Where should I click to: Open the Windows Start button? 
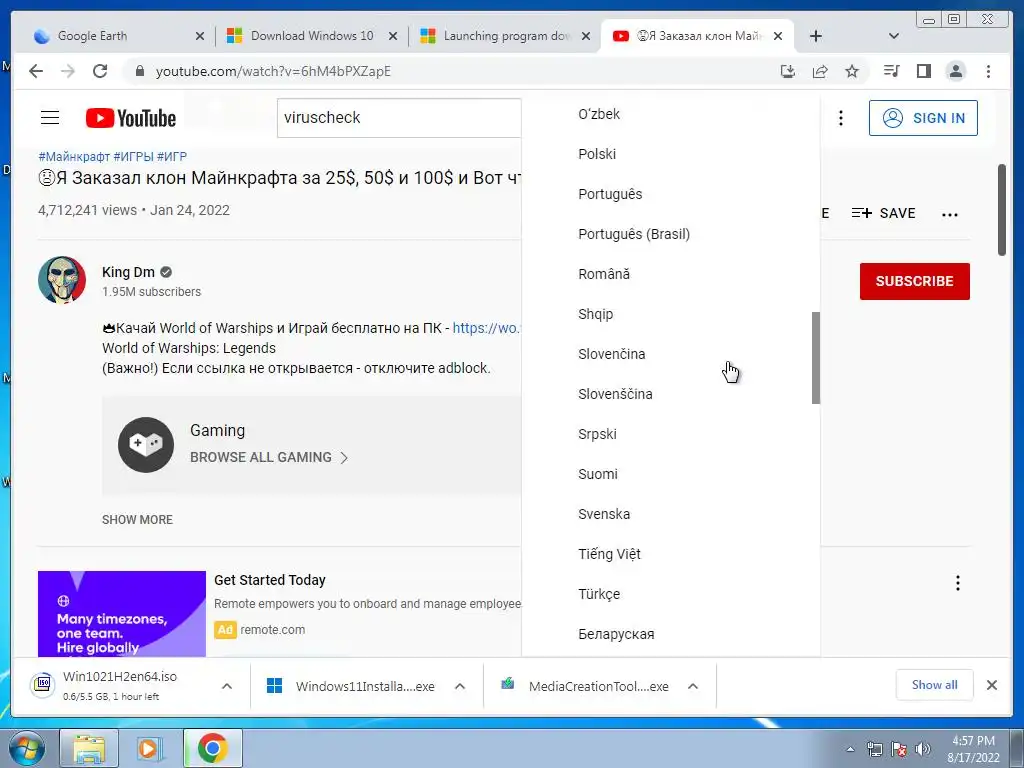coord(26,748)
